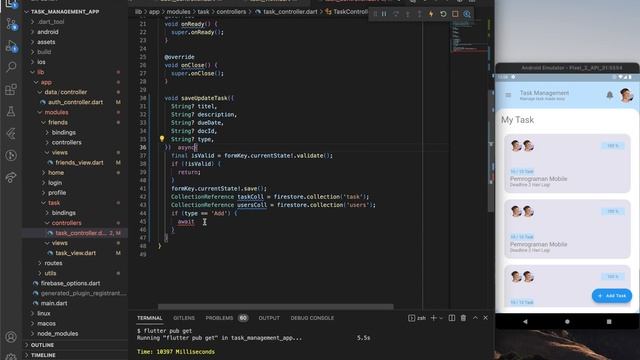Kill terminal with trash icon
The image size is (640, 360).
pyautogui.click(x=463, y=318)
